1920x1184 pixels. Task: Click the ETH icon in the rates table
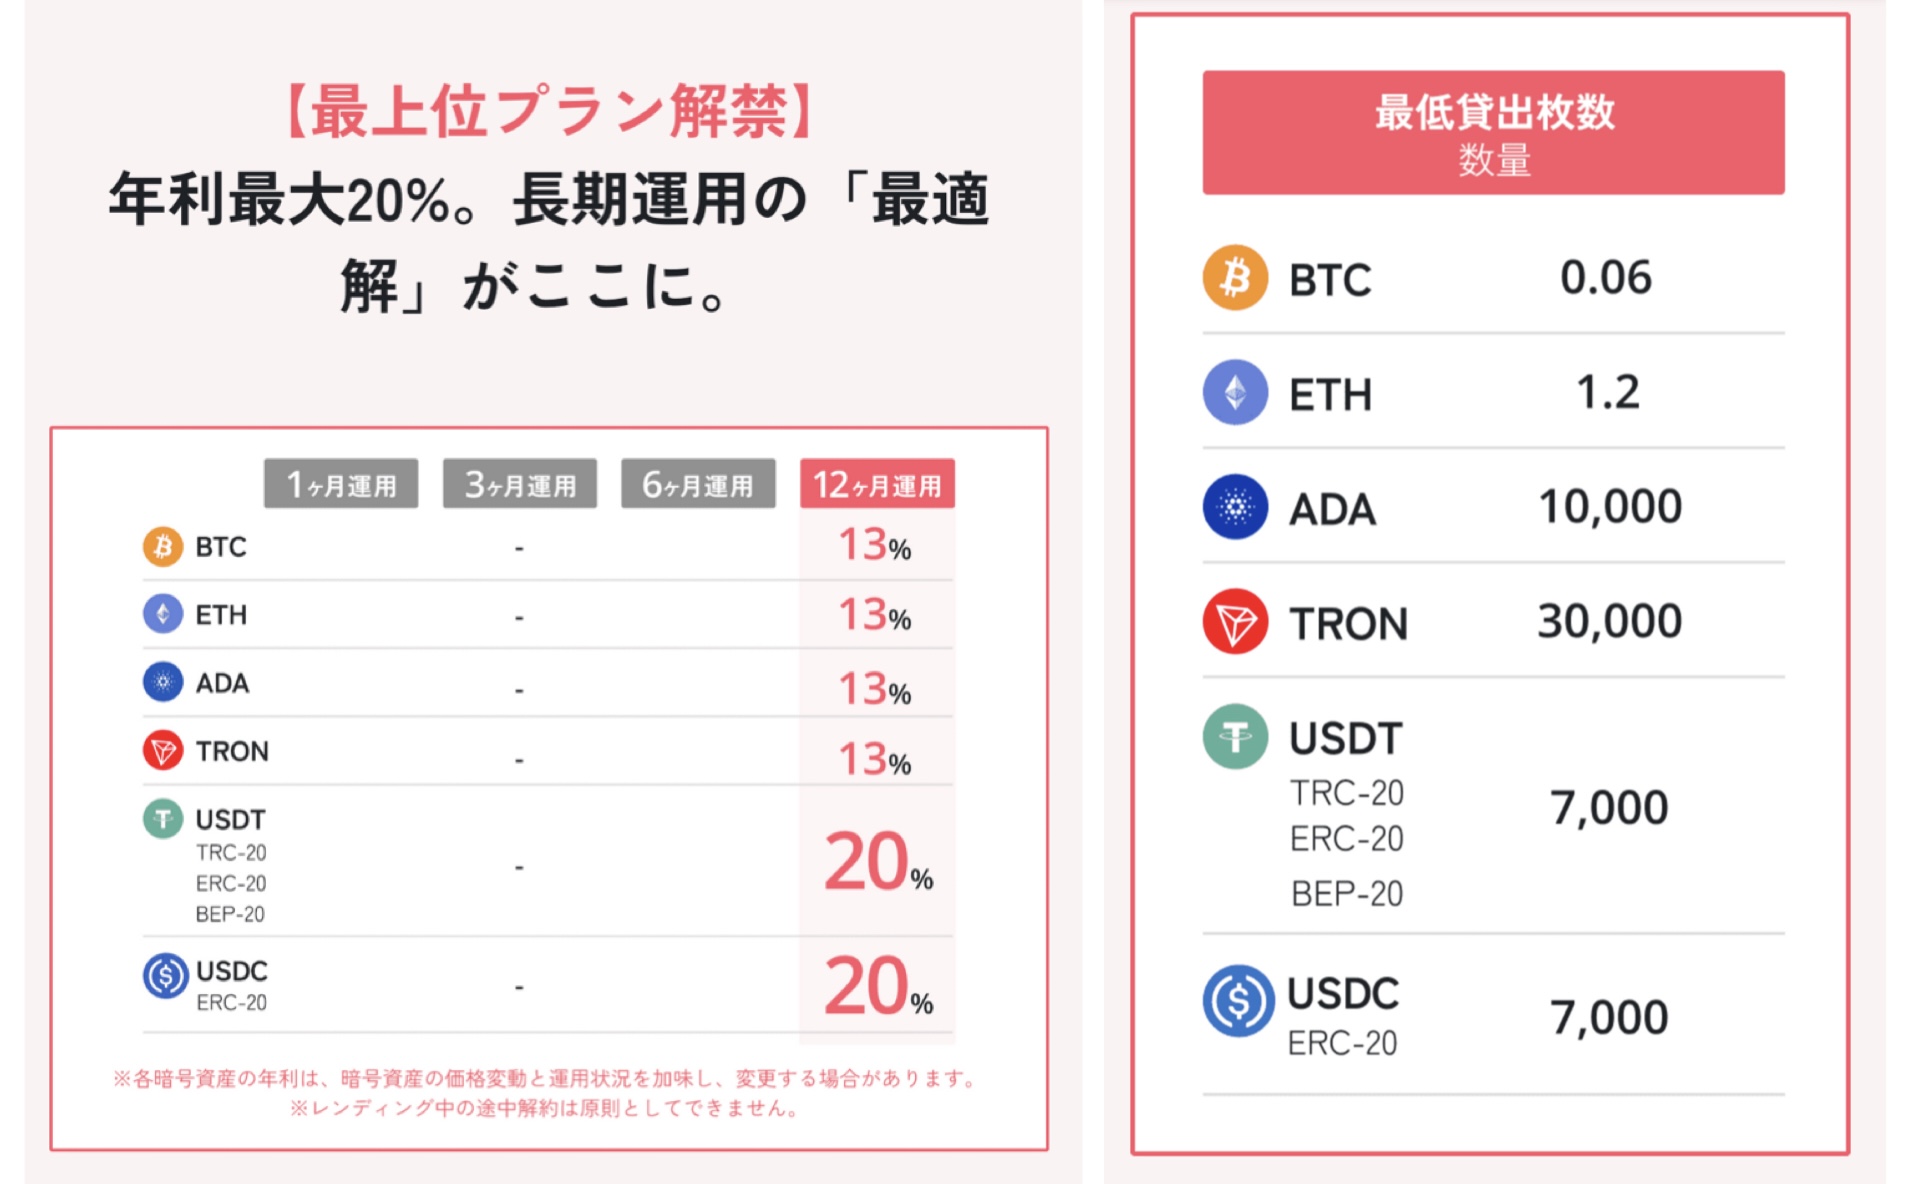162,614
